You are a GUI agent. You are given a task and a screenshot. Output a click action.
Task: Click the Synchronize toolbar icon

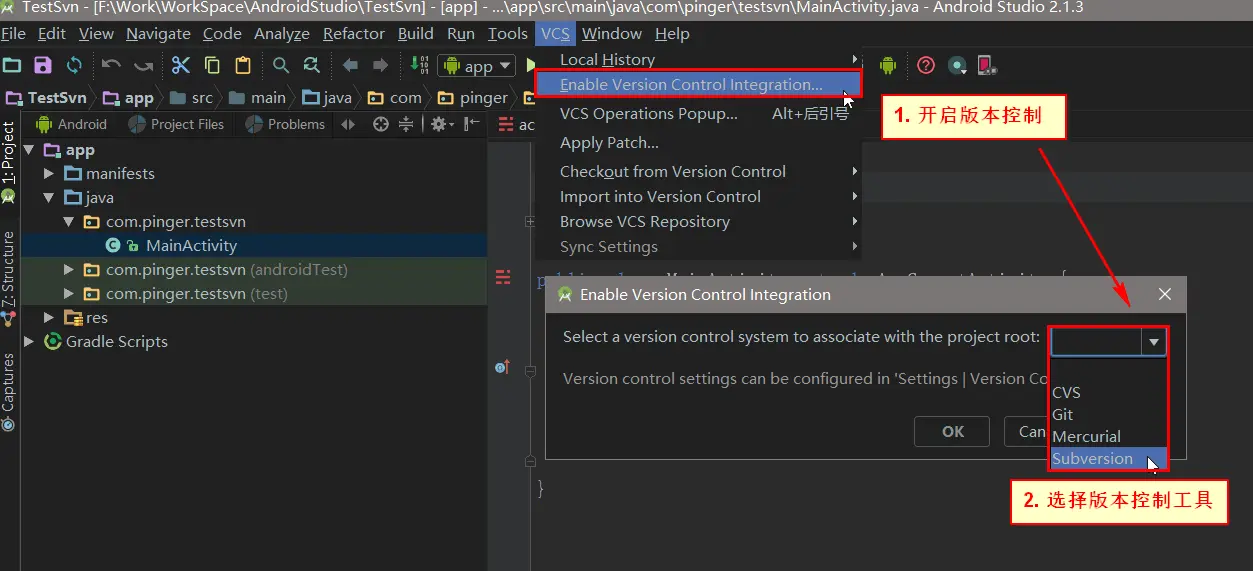point(74,66)
